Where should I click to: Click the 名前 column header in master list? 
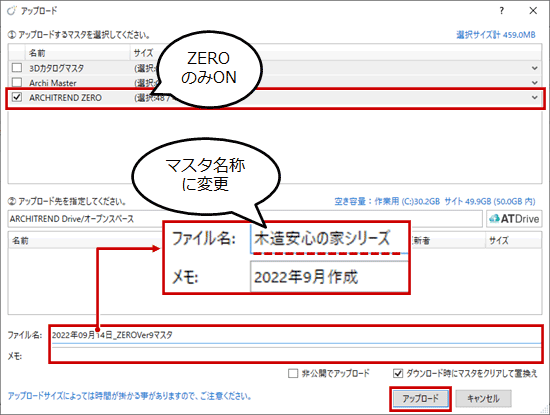coord(78,53)
